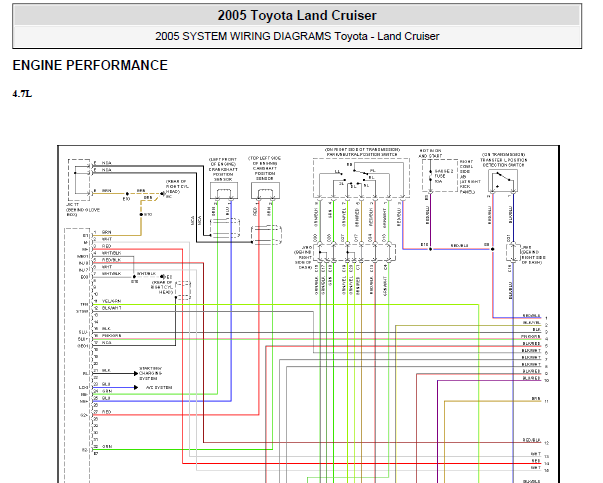The width and height of the screenshot is (603, 483).
Task: Select the 'BLK/WHT' wire label at pin 12
Action: point(112,308)
